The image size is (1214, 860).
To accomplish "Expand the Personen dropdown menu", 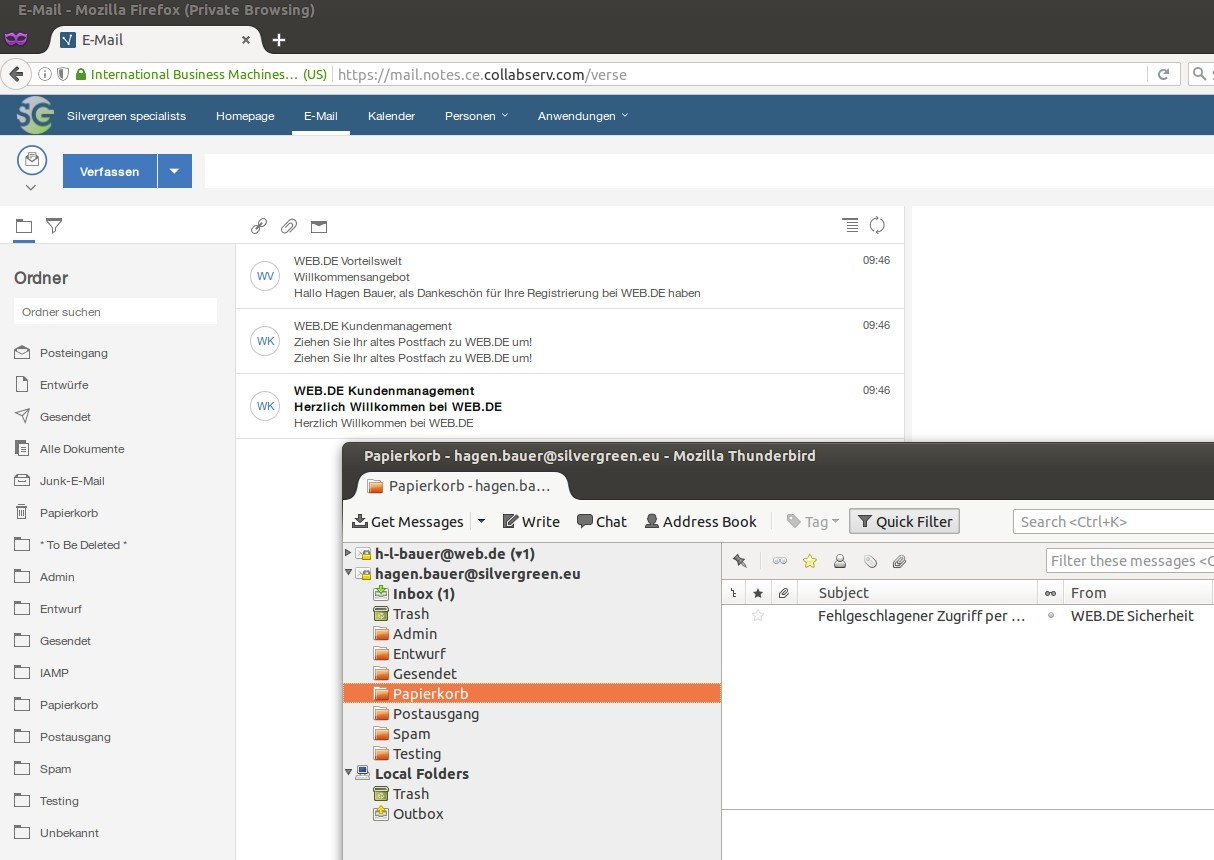I will pos(476,116).
